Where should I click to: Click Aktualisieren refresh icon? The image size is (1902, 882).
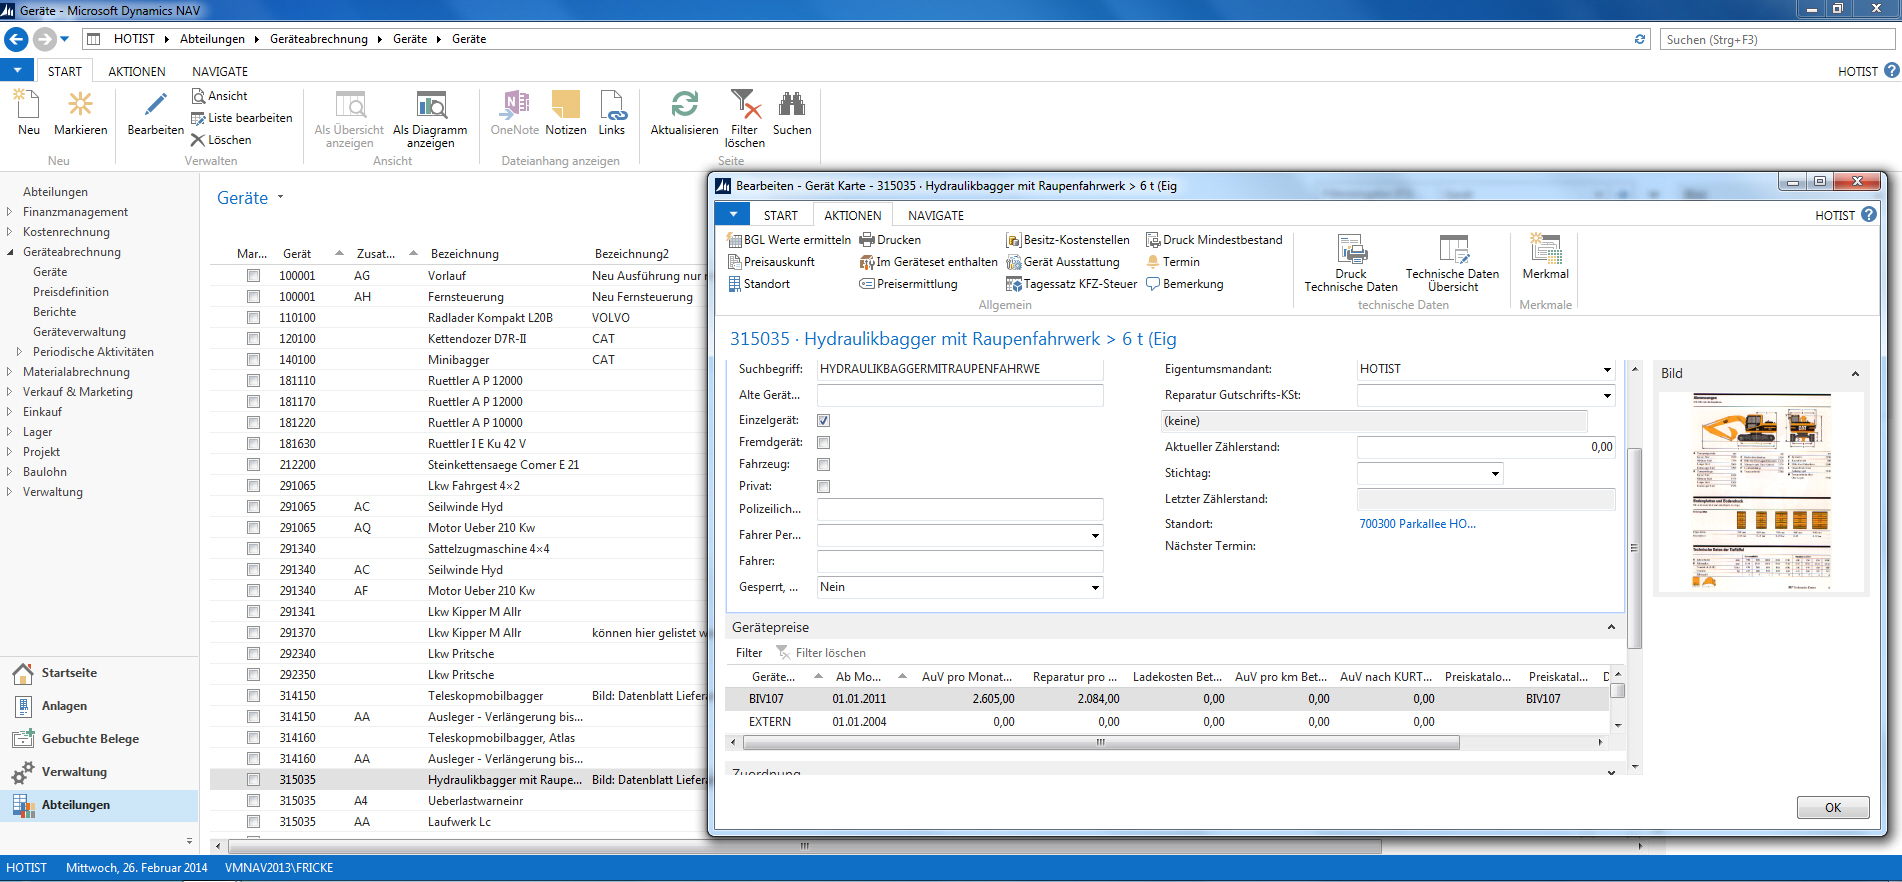pyautogui.click(x=684, y=112)
